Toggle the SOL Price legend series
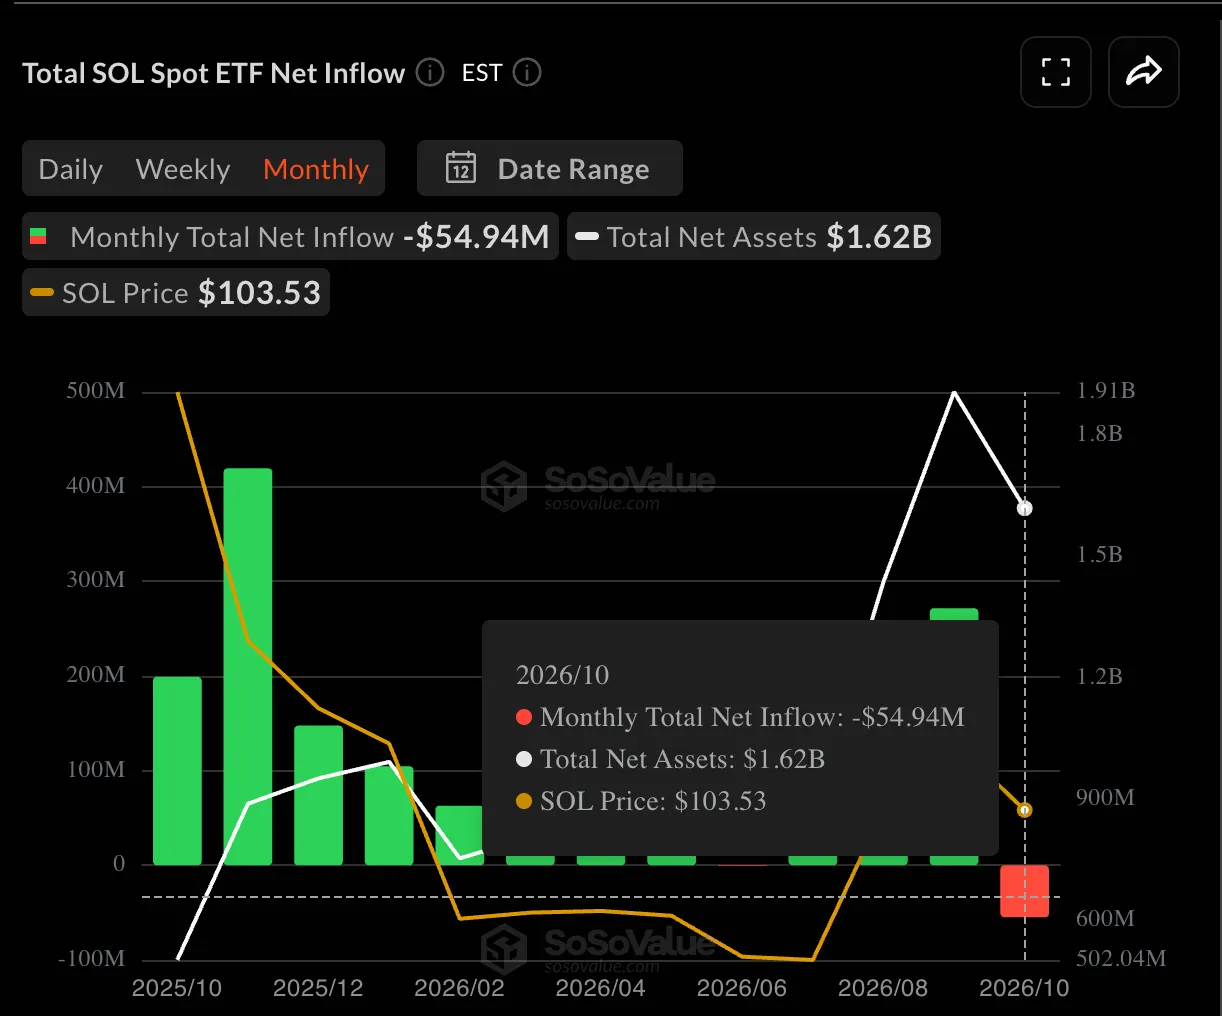Viewport: 1222px width, 1016px height. pos(176,292)
